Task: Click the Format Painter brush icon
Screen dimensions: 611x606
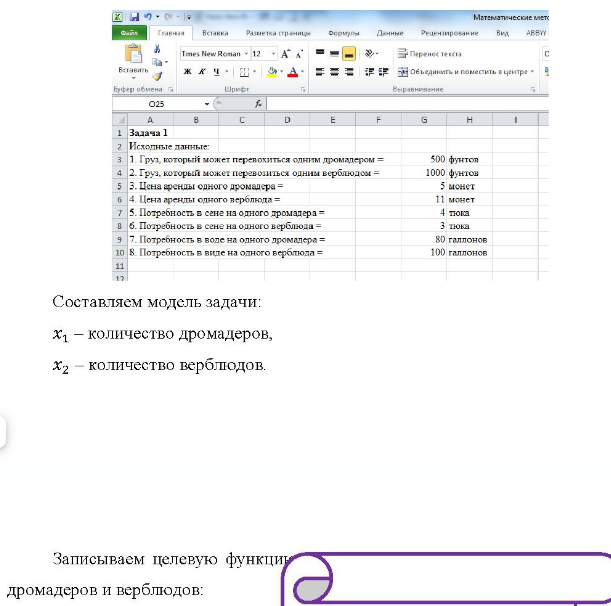Action: tap(157, 76)
